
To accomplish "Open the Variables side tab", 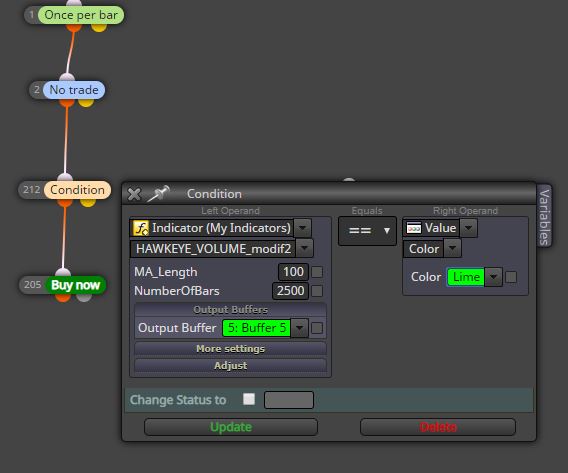I will coord(544,216).
